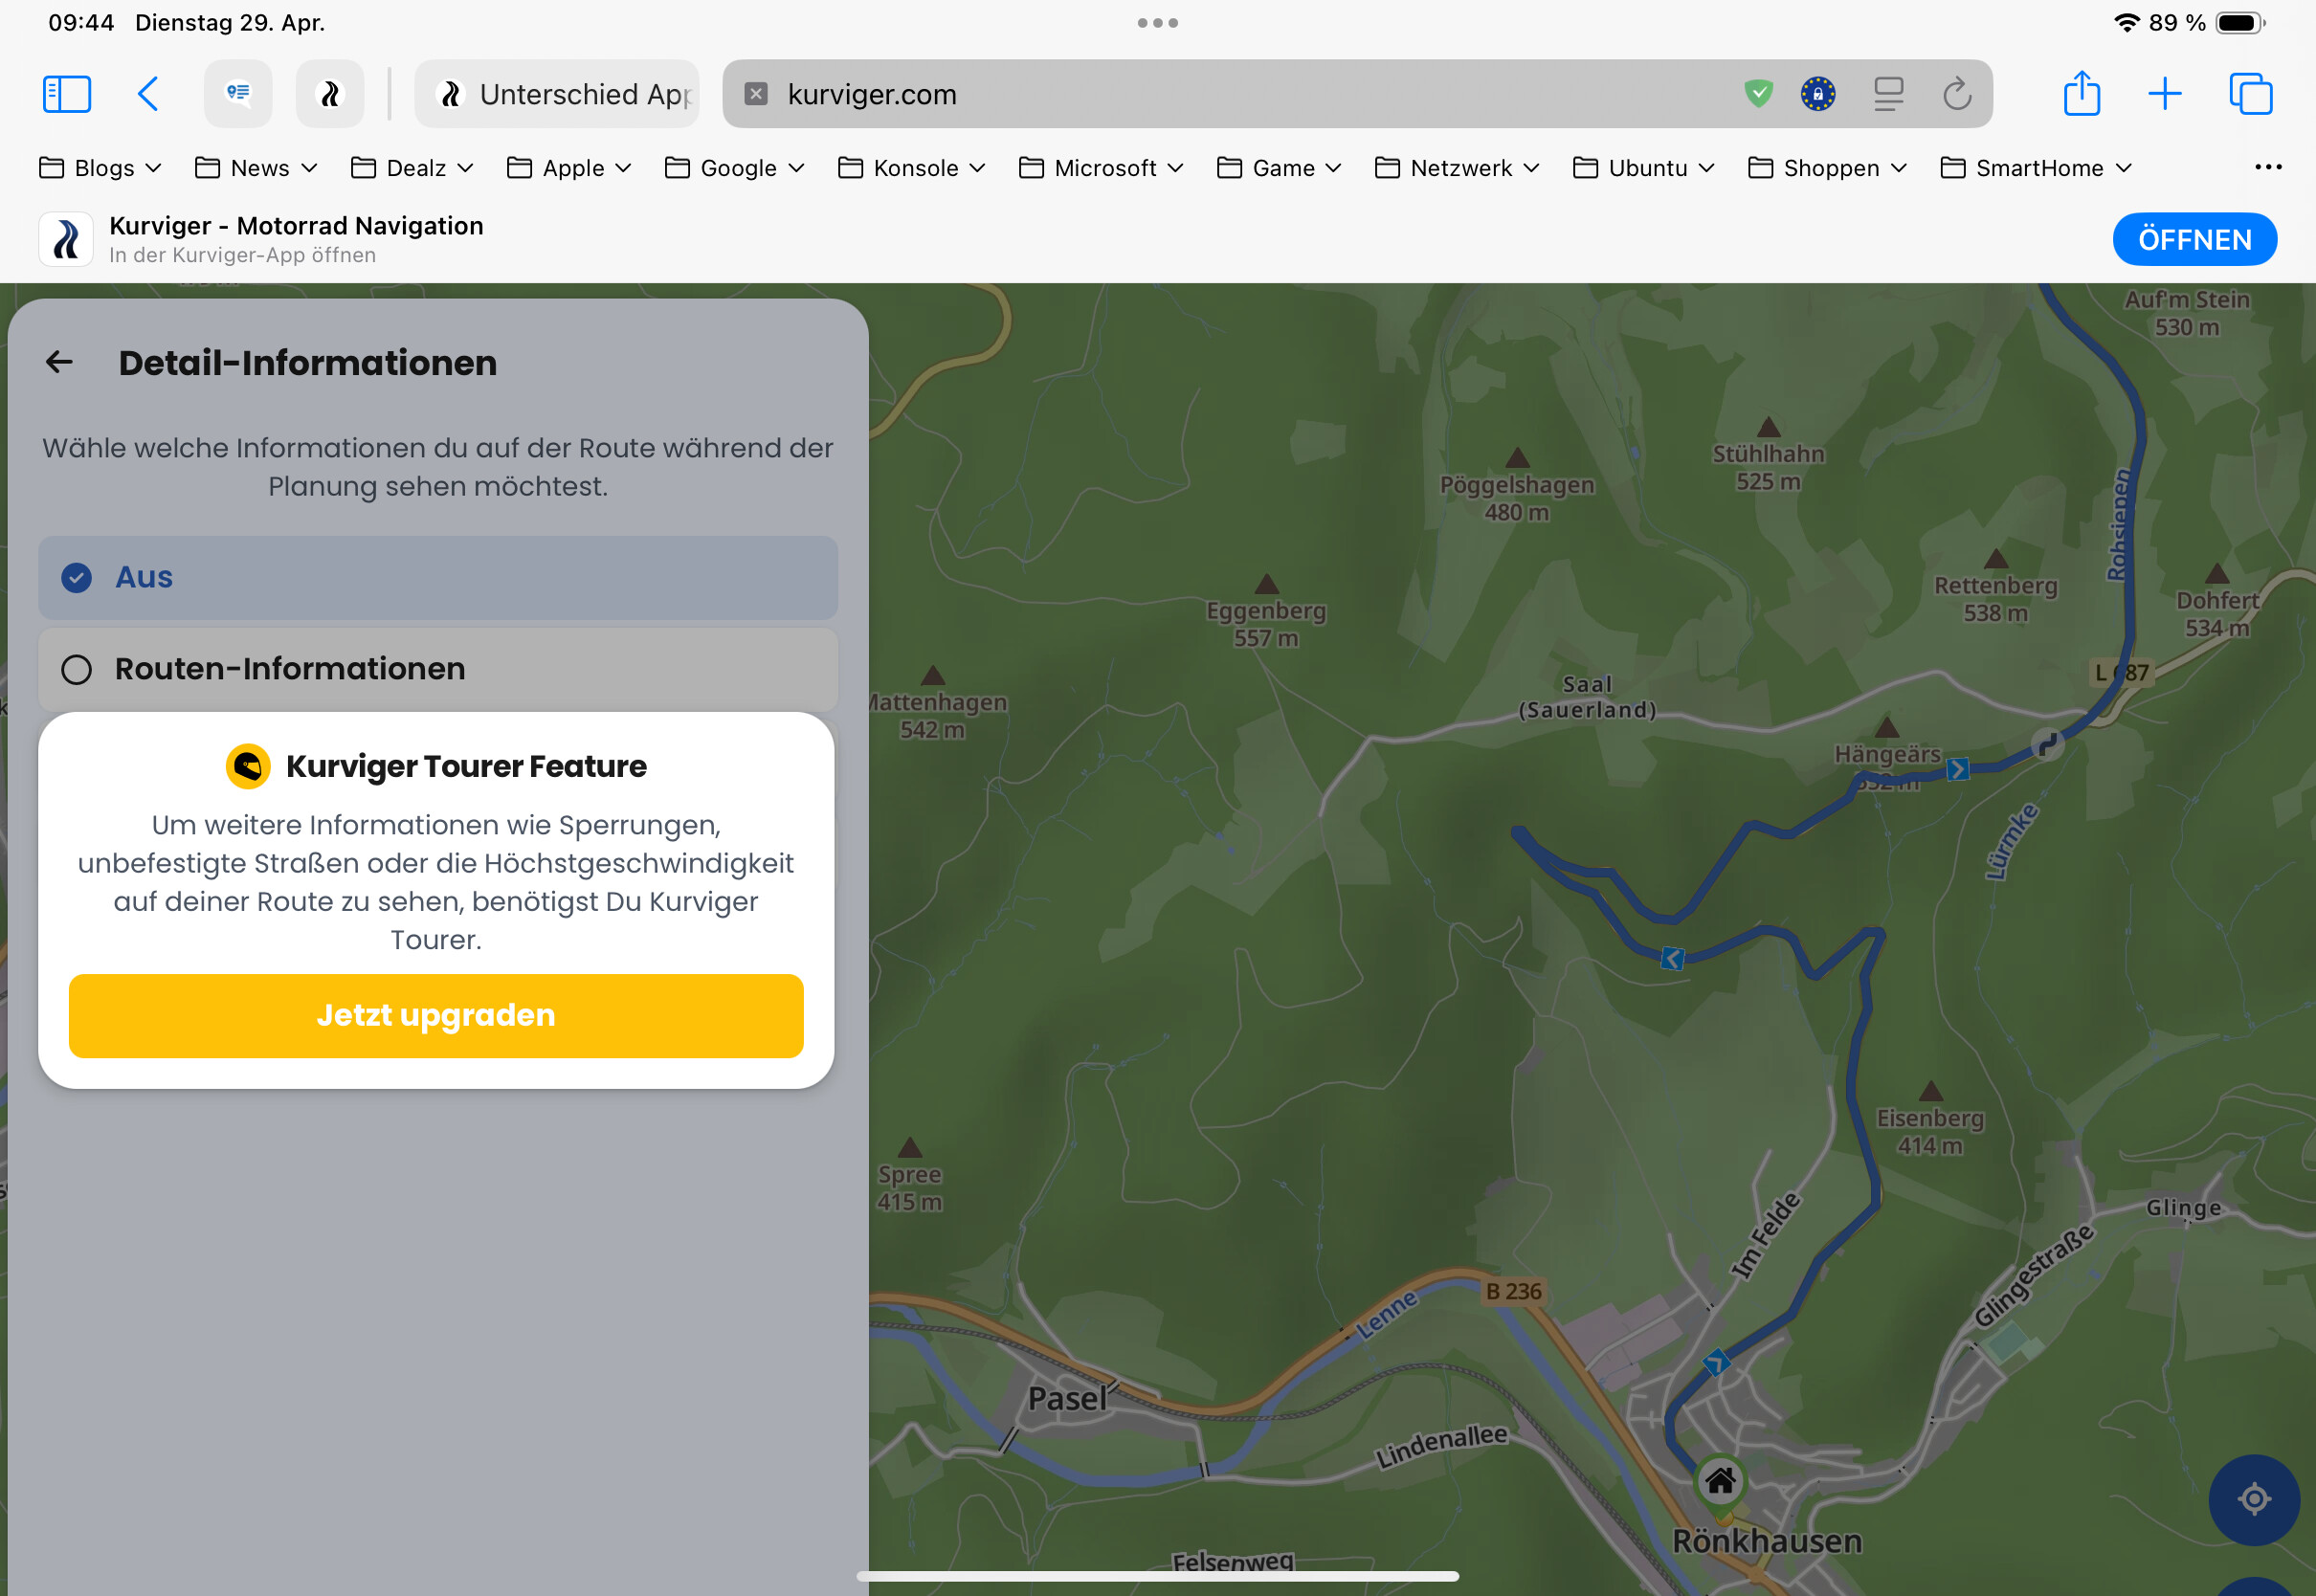Expand the Konsole bookmarks folder
Screen dimensions: 2316x1596
912,168
